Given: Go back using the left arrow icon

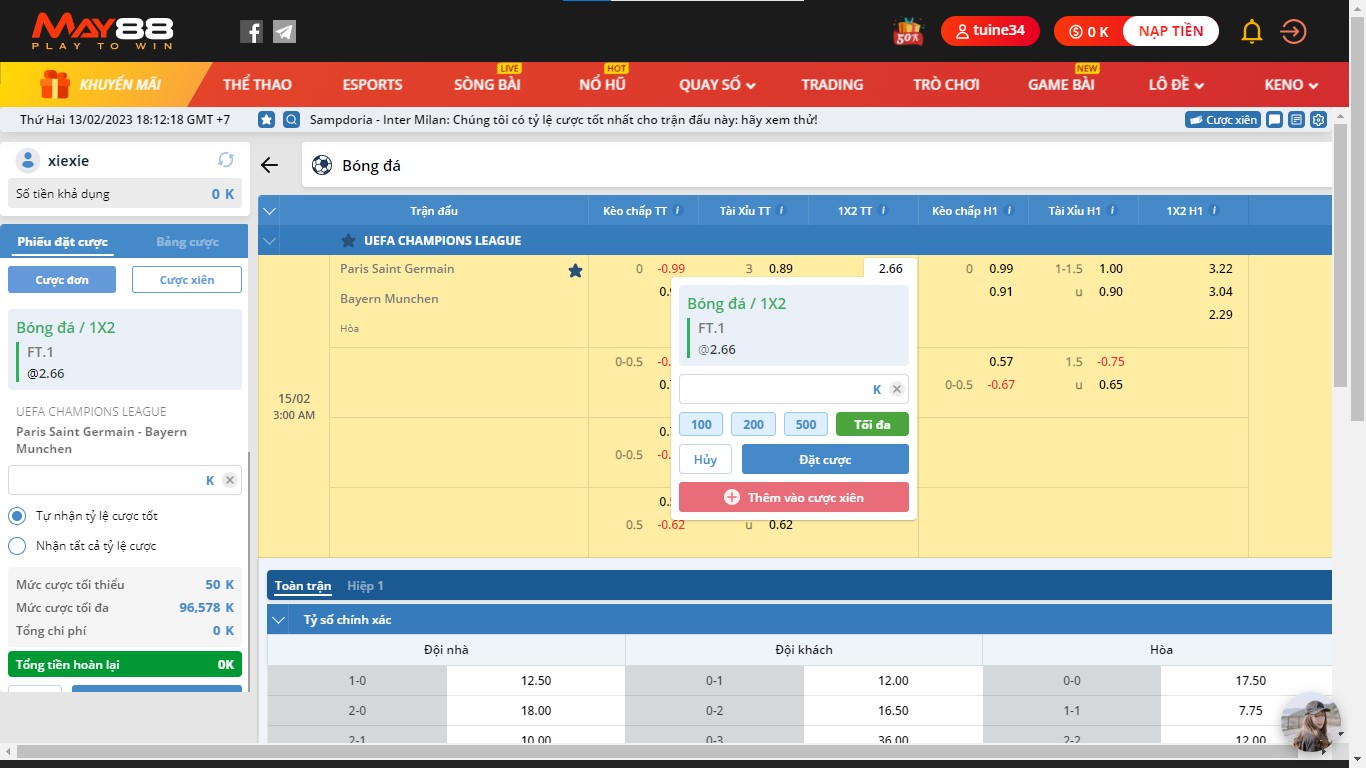Looking at the screenshot, I should [269, 166].
